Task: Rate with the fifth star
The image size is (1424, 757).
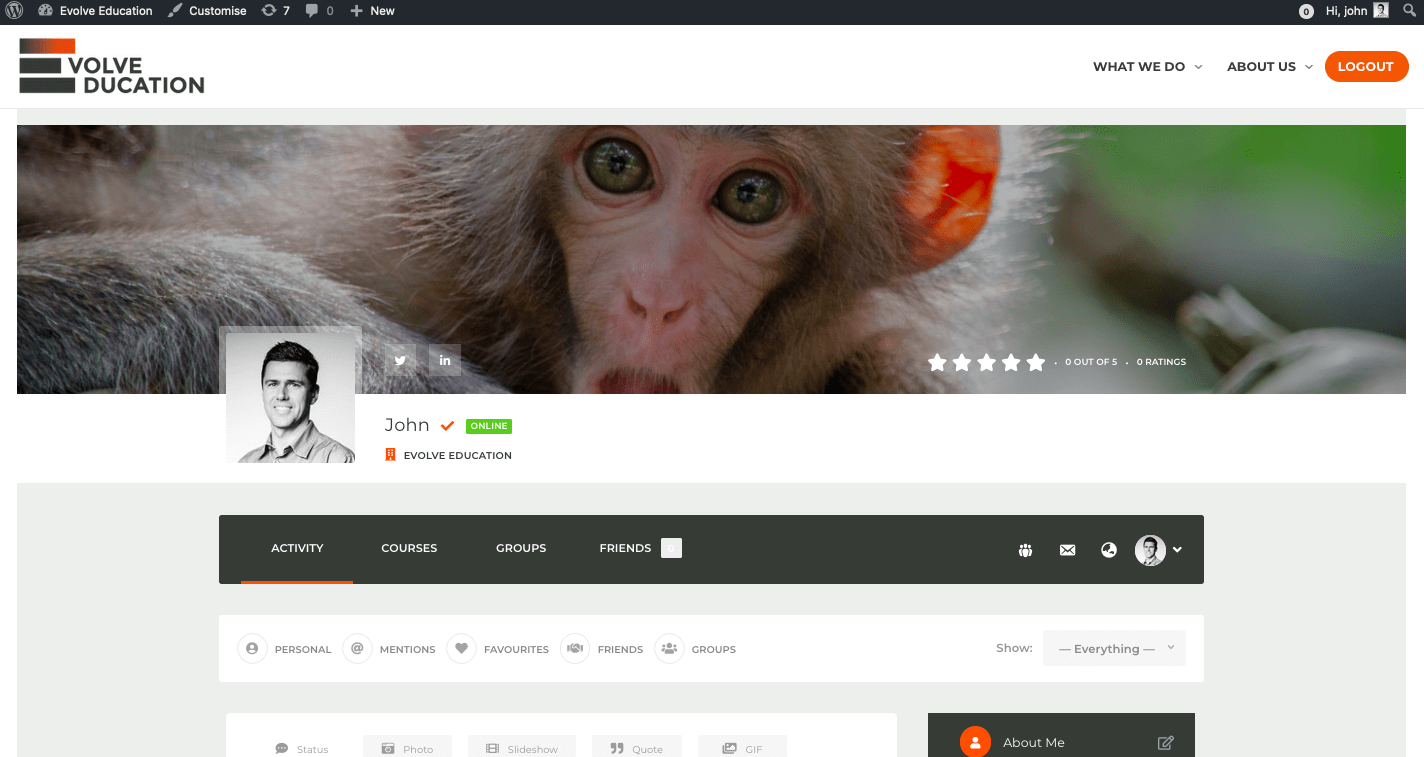Action: pyautogui.click(x=1035, y=362)
